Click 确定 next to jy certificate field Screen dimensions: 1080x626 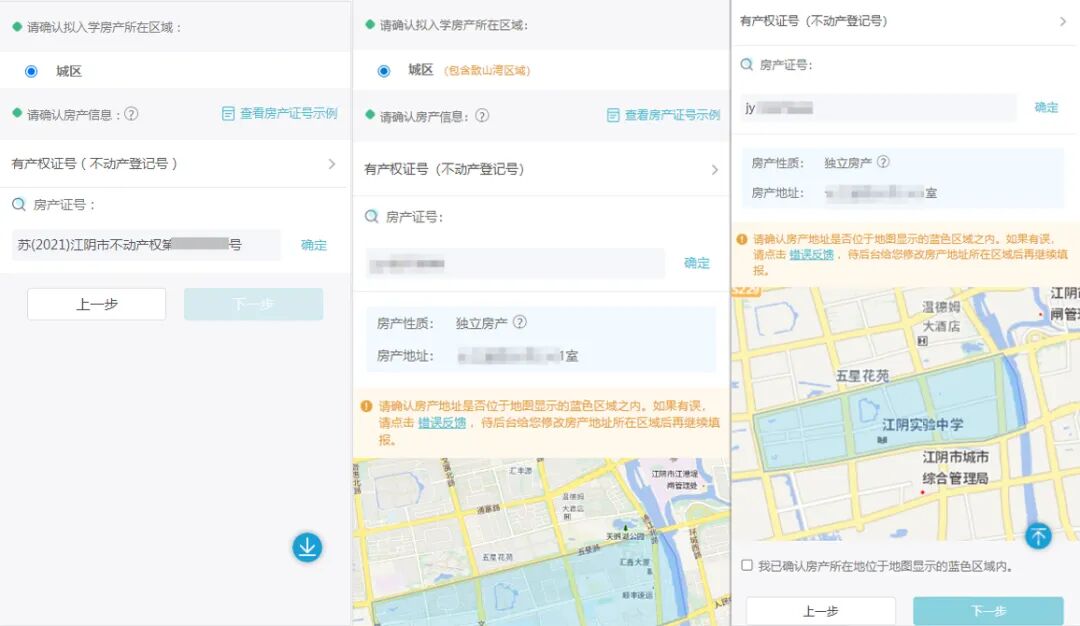(1046, 107)
